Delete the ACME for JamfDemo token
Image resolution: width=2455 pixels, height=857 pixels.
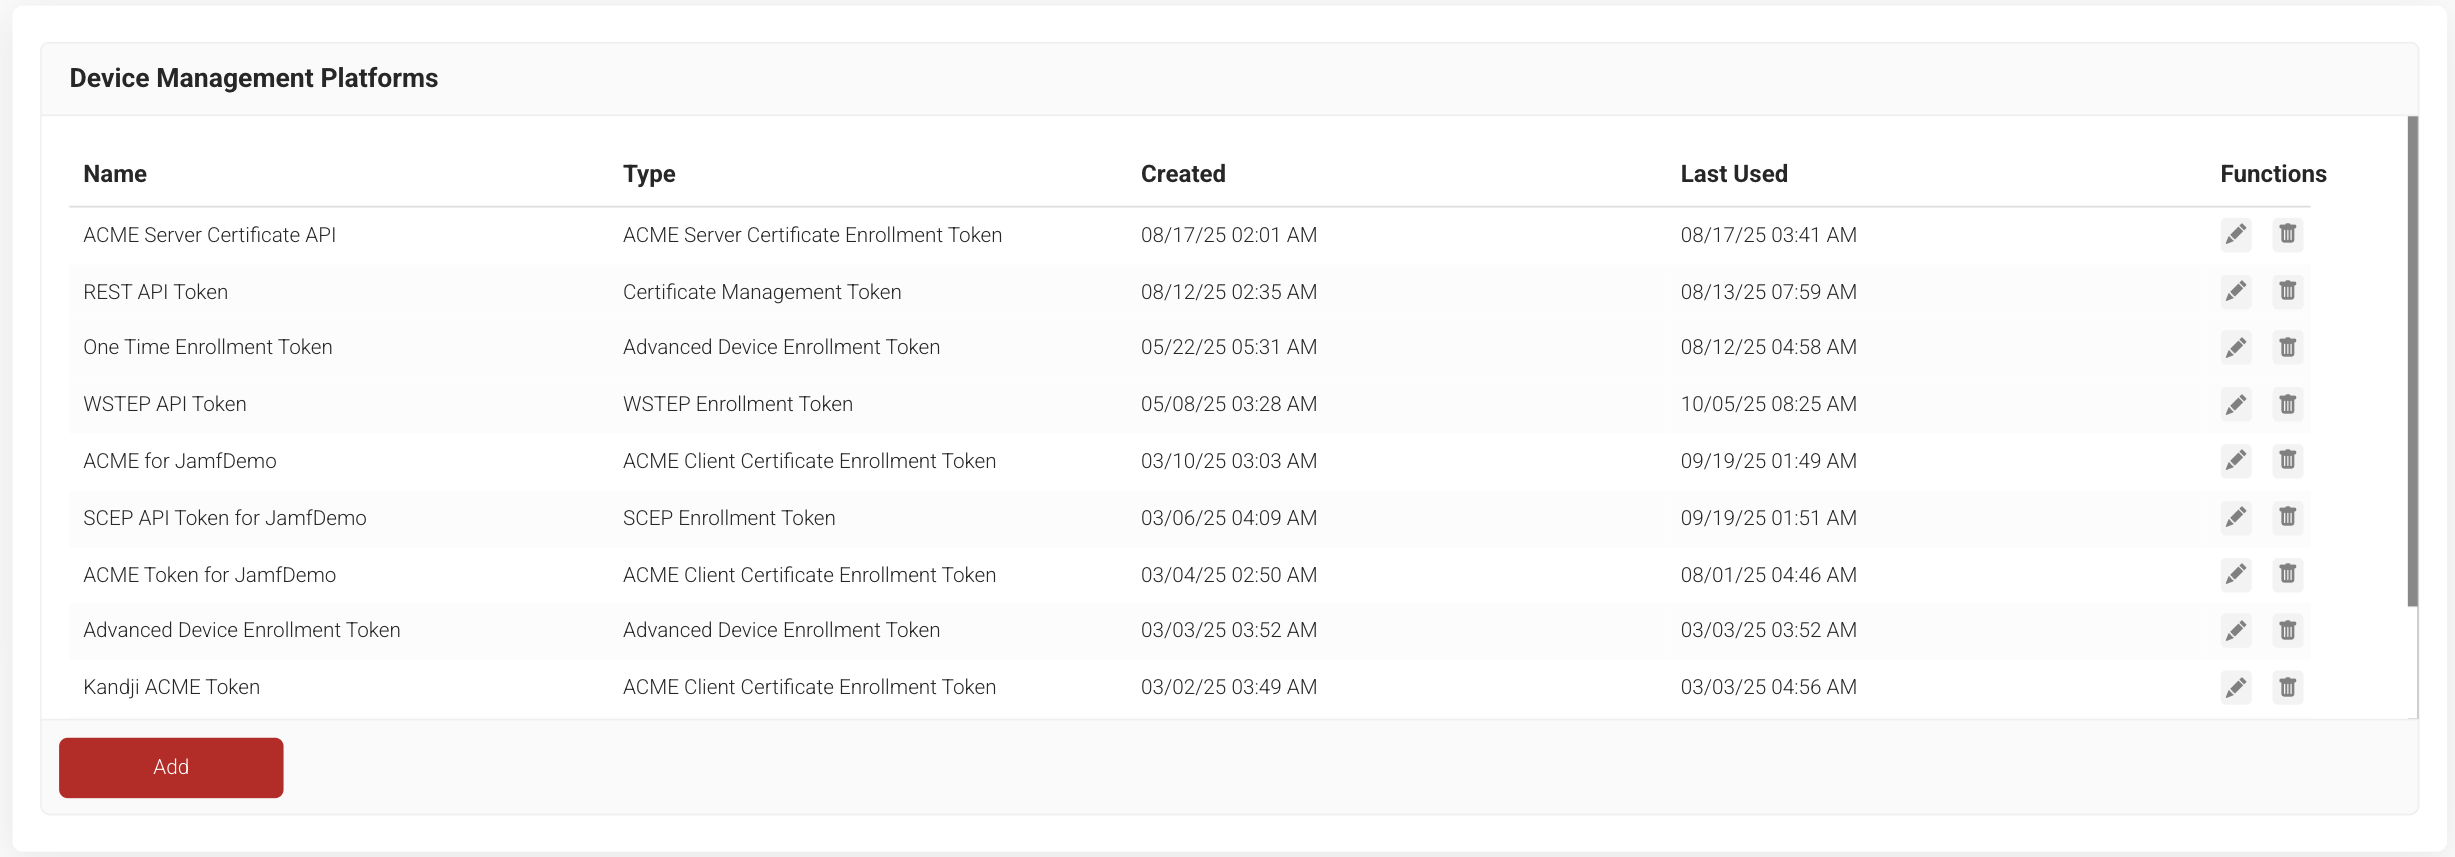click(2287, 461)
